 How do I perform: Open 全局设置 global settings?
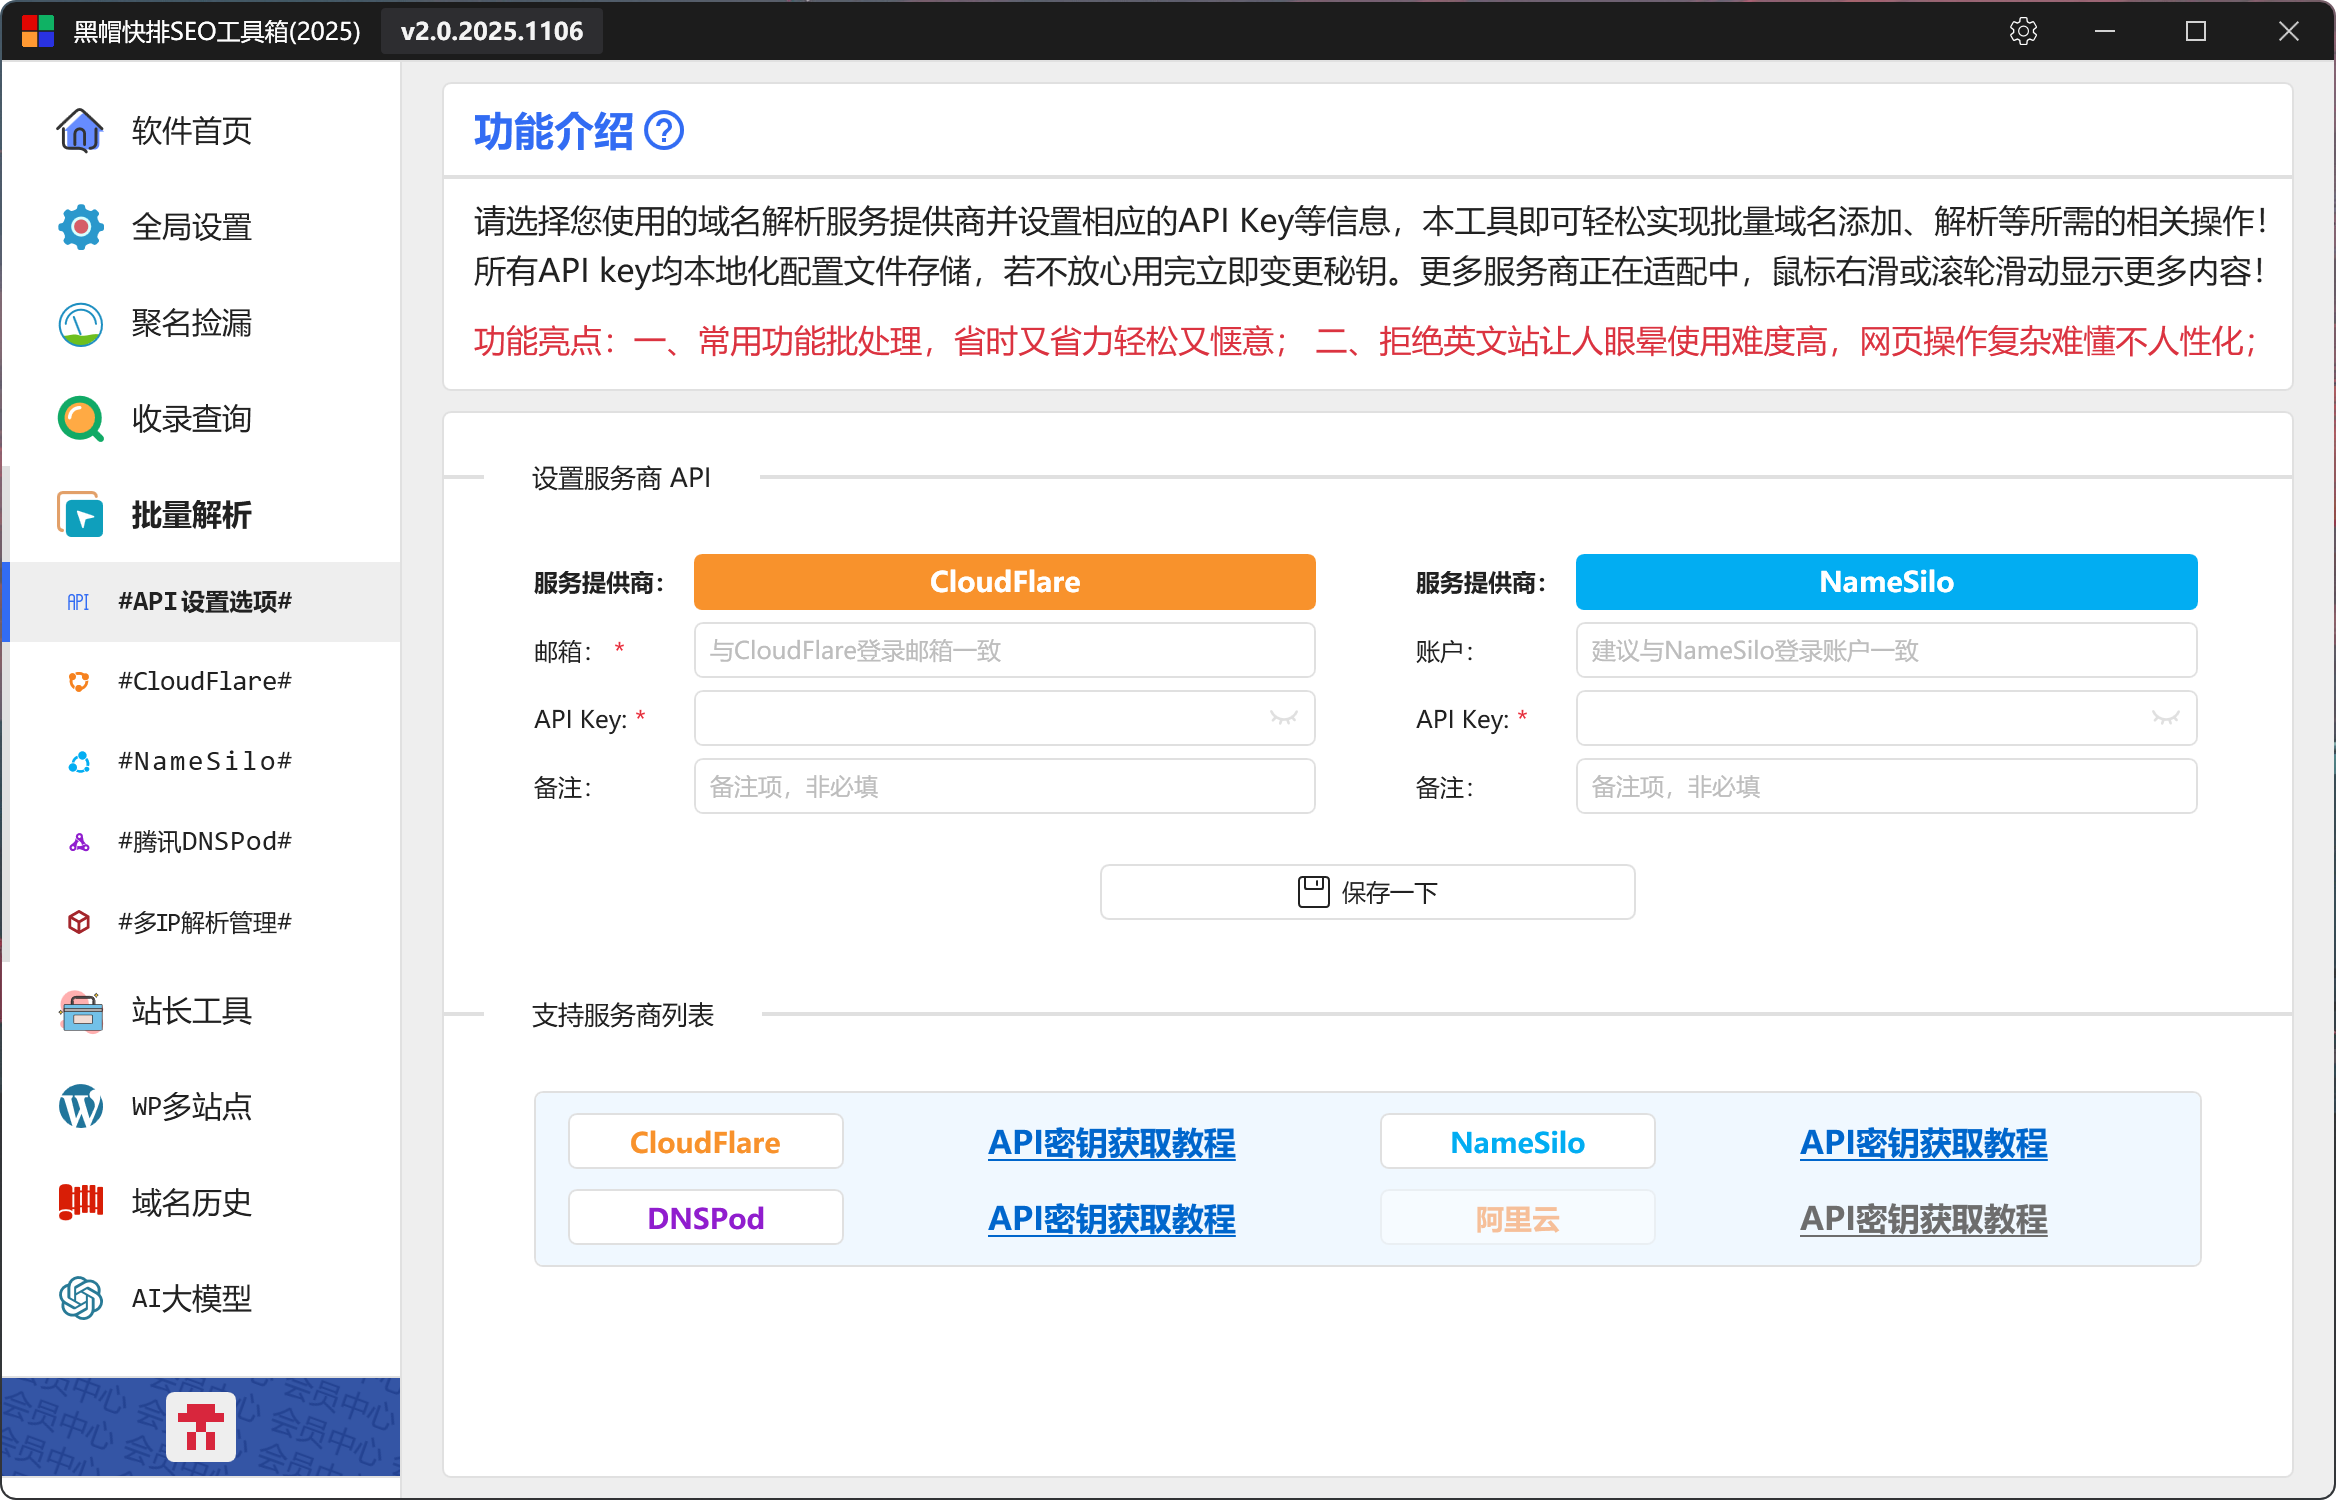[x=190, y=227]
